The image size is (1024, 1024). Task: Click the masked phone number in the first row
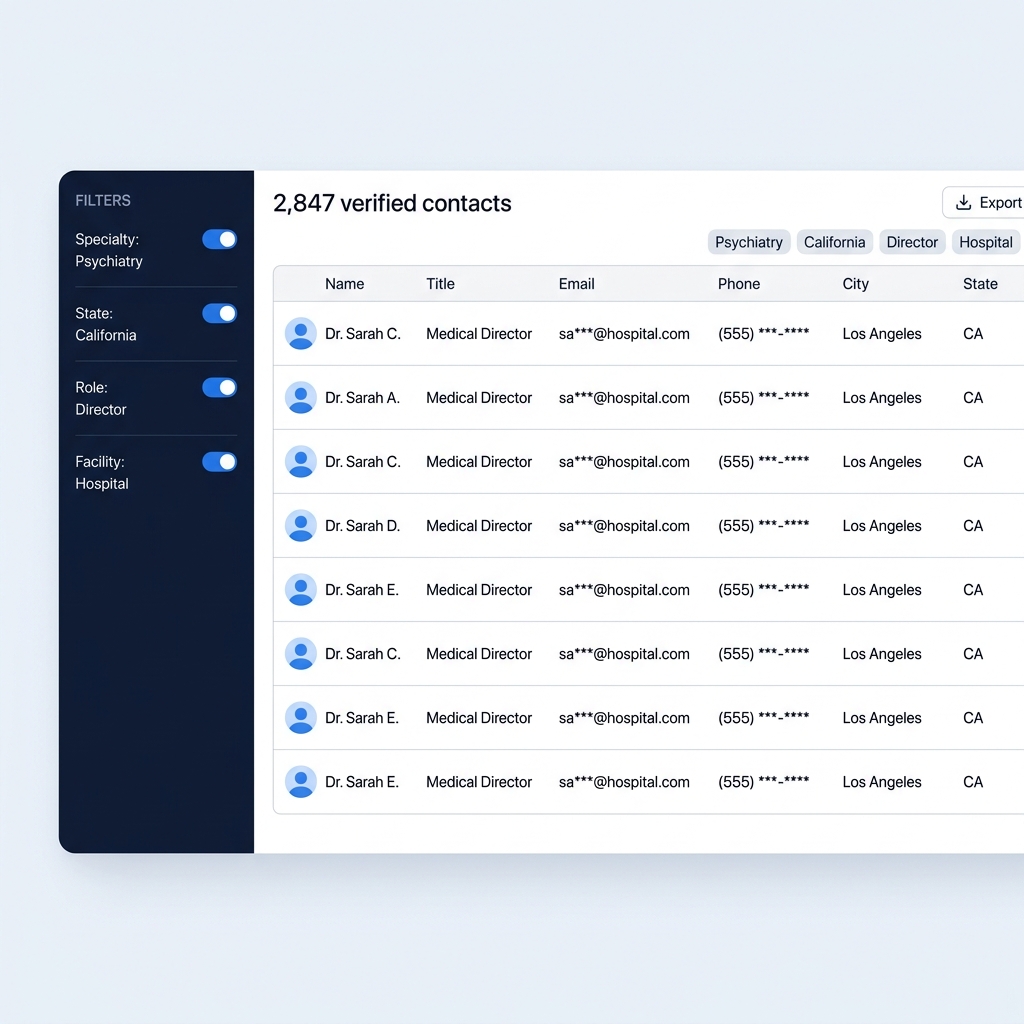[x=763, y=334]
